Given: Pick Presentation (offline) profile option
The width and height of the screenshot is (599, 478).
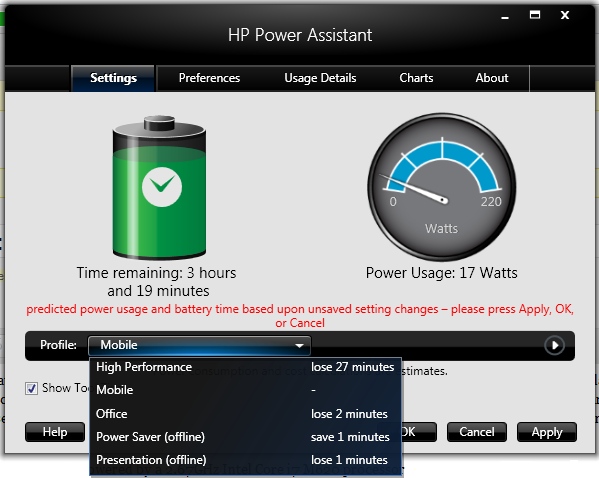Looking at the screenshot, I should click(246, 460).
